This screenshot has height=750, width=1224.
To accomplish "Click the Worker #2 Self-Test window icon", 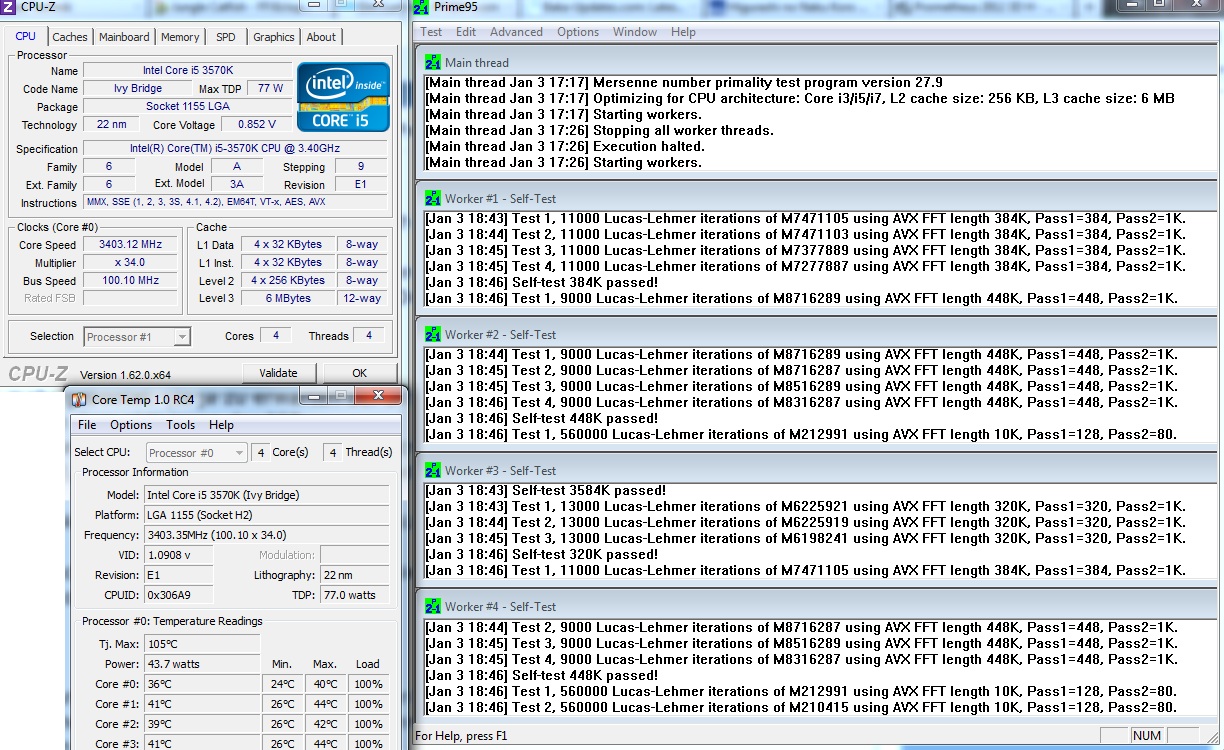I will (x=432, y=334).
